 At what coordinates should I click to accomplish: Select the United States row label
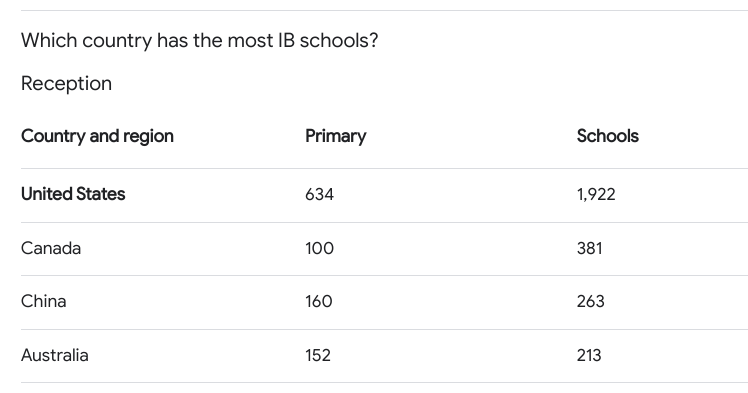point(73,194)
